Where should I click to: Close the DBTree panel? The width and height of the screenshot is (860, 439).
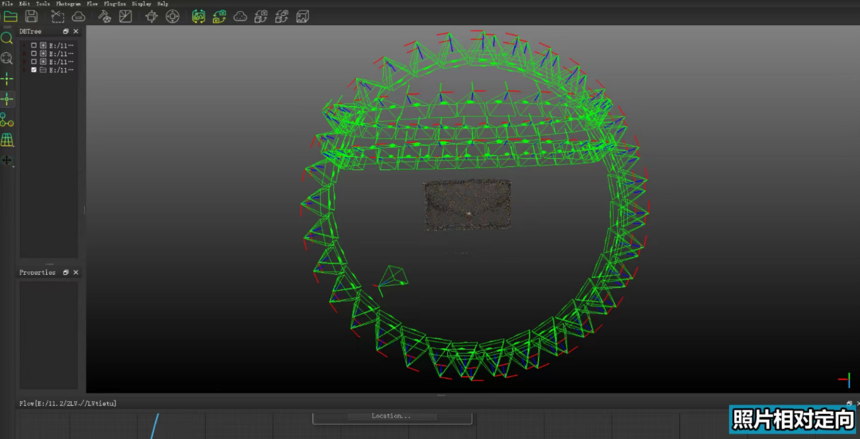click(76, 31)
